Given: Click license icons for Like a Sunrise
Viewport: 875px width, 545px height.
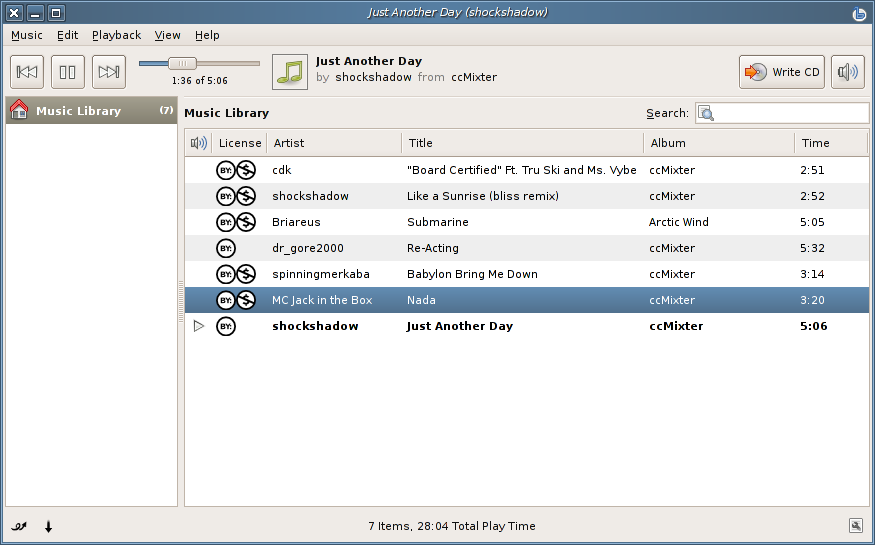Looking at the screenshot, I should point(236,196).
